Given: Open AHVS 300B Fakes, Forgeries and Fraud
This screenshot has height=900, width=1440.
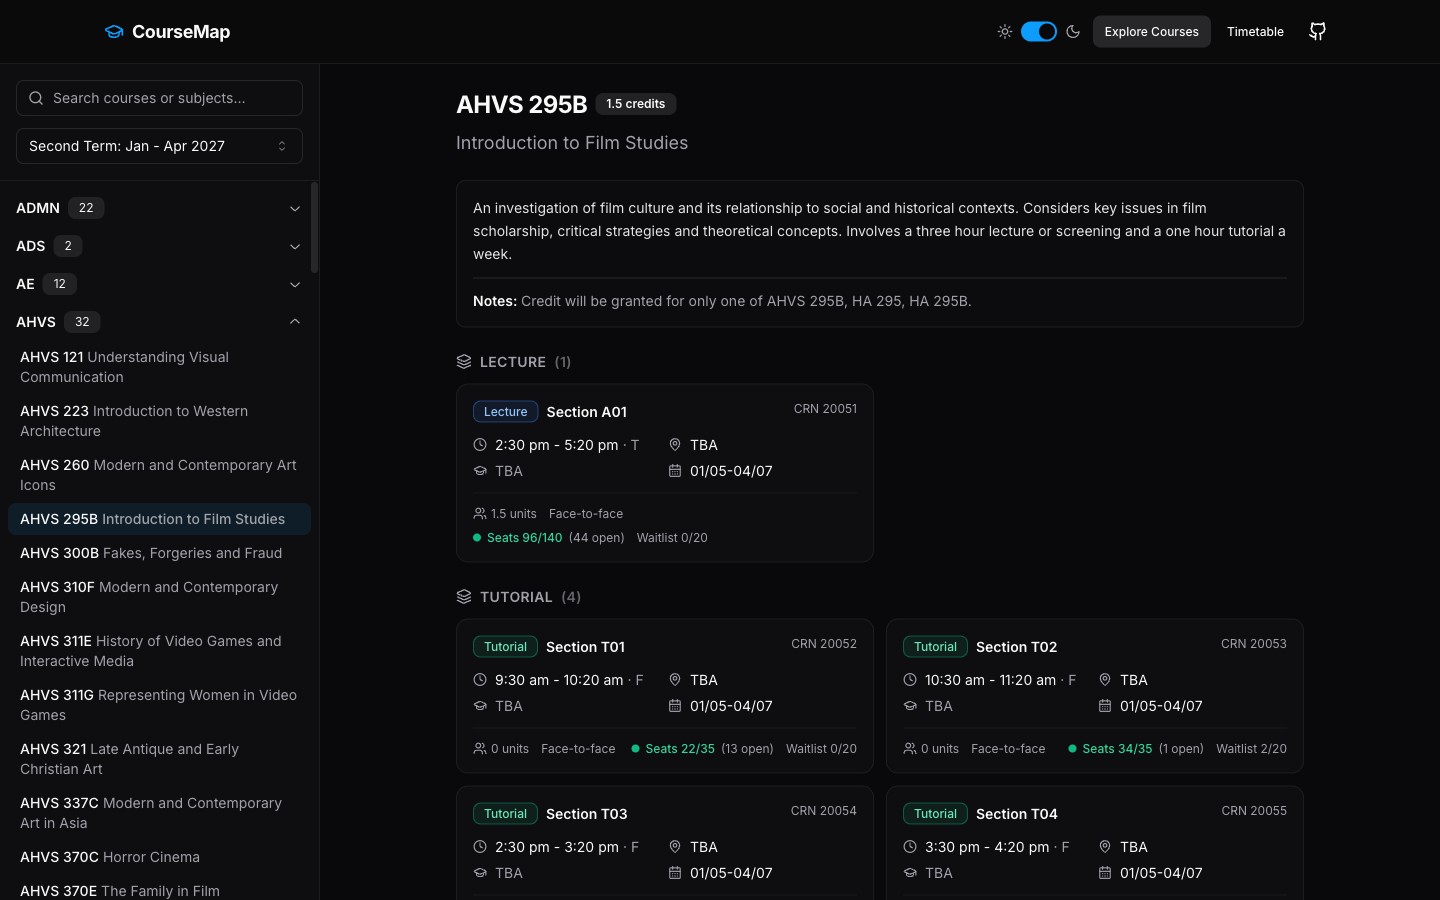Looking at the screenshot, I should [159, 553].
